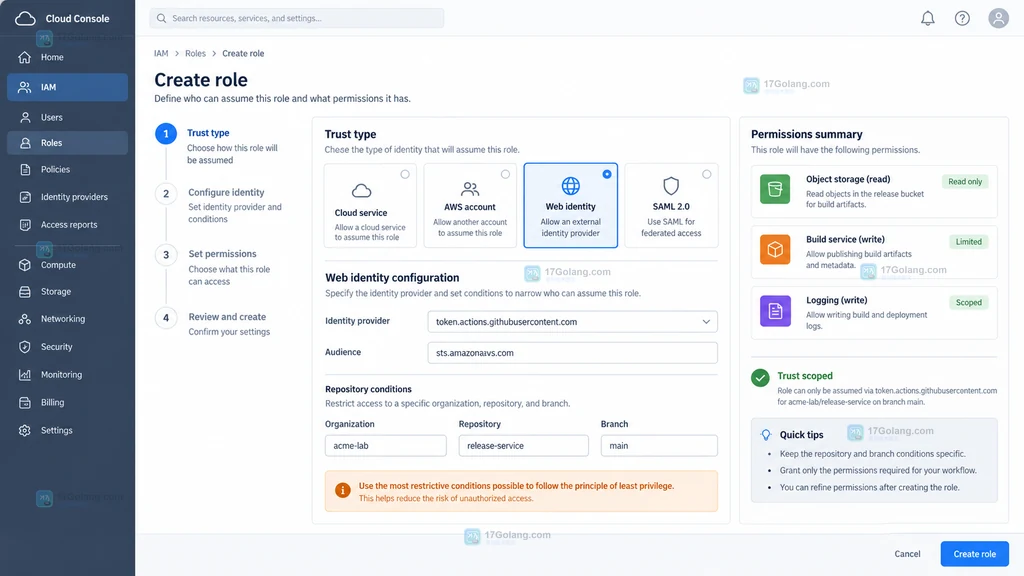1024x576 pixels.
Task: Click the Scoped badge
Action: (968, 302)
